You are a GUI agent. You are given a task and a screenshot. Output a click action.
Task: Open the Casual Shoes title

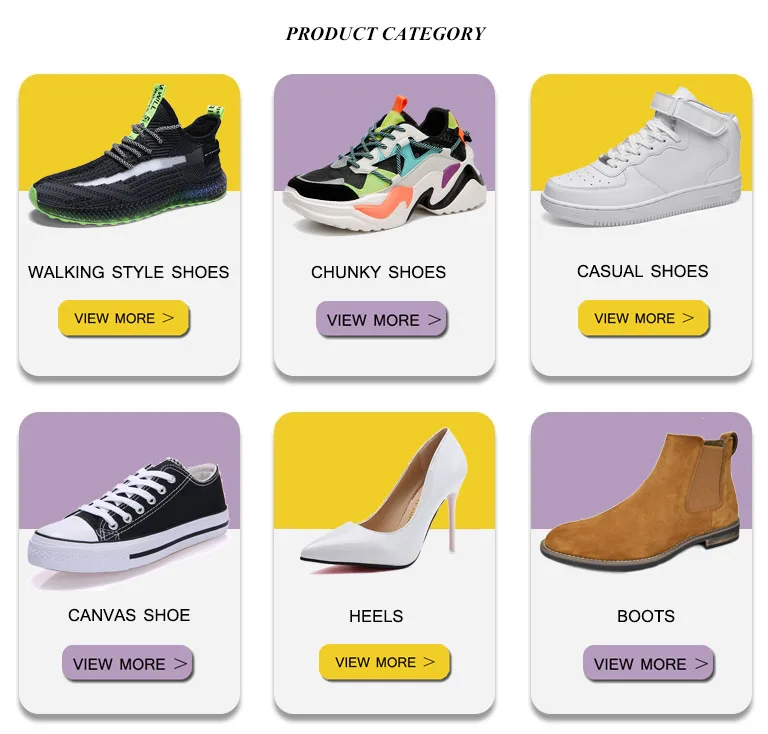643,271
